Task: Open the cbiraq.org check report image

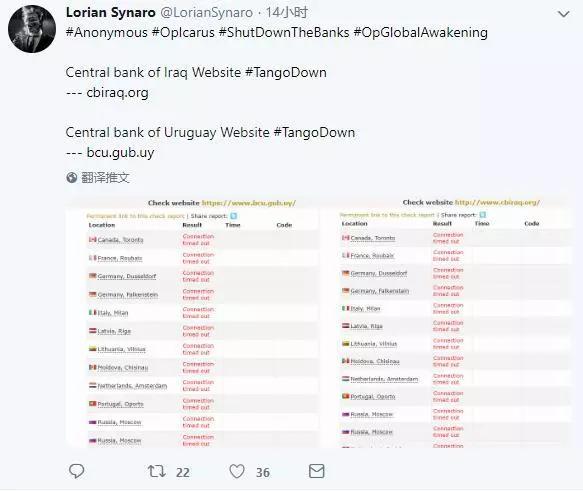Action: coord(446,323)
